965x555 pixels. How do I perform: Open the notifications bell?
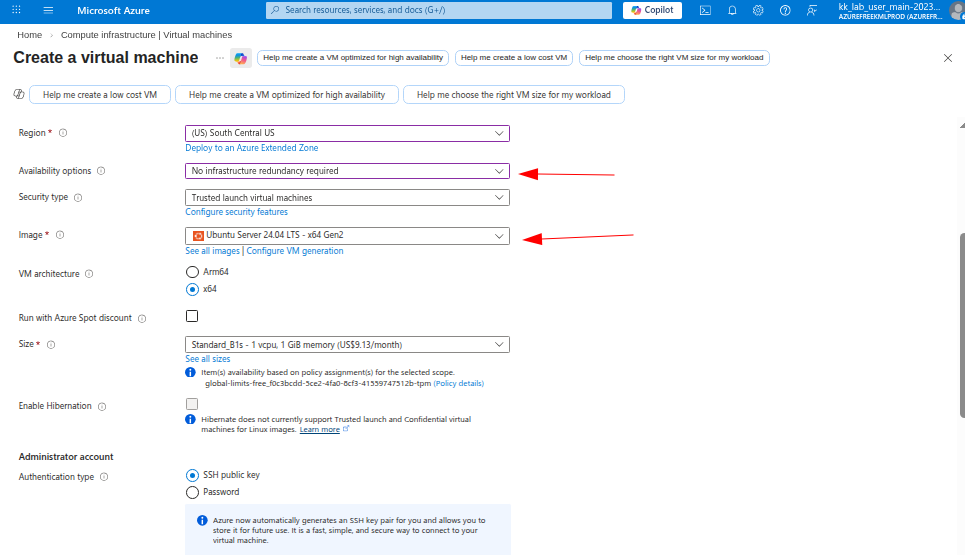[732, 10]
